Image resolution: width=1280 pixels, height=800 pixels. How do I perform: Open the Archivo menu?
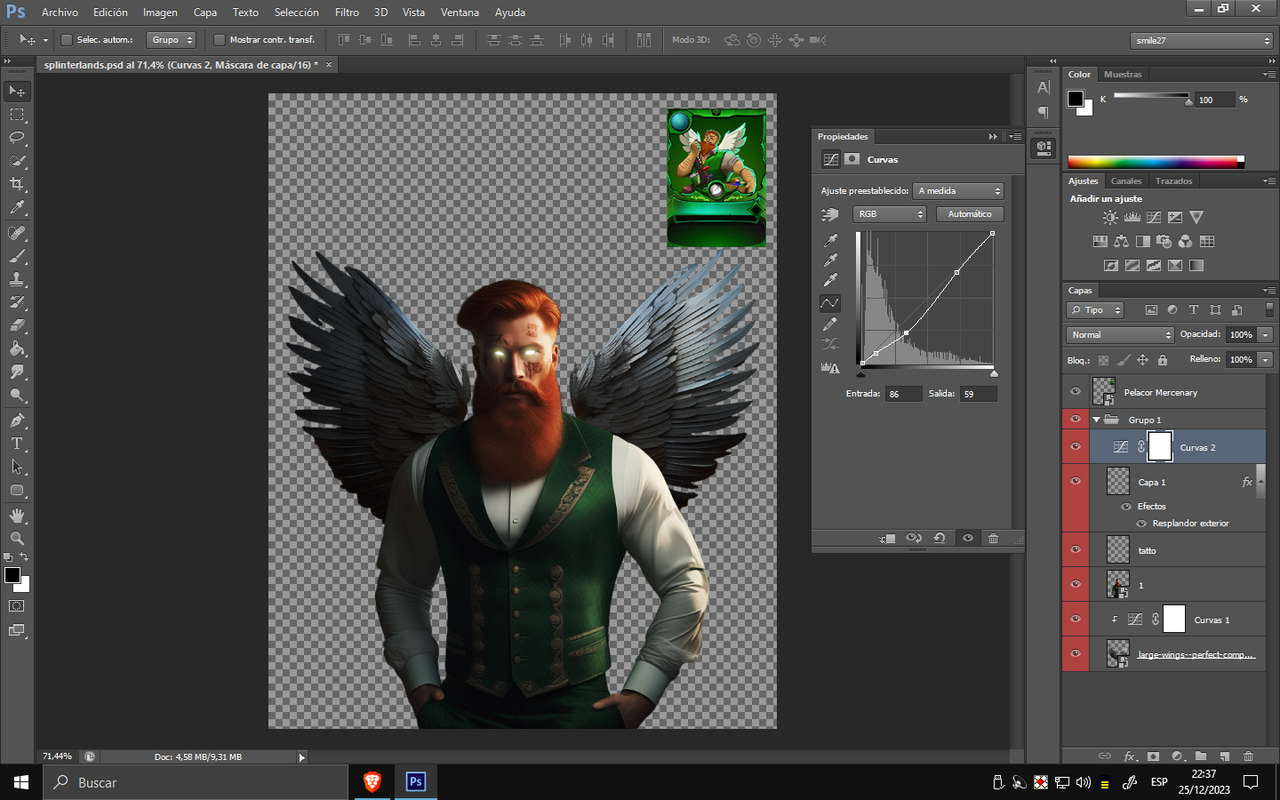60,13
